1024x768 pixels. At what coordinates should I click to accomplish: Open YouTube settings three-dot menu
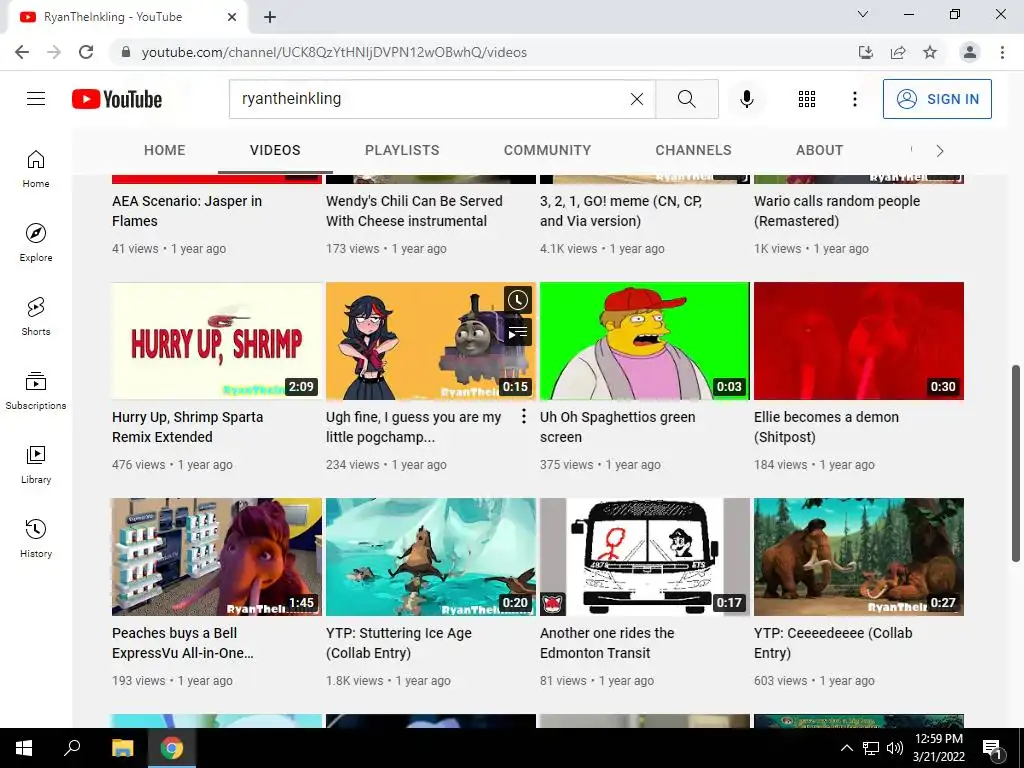[x=854, y=99]
